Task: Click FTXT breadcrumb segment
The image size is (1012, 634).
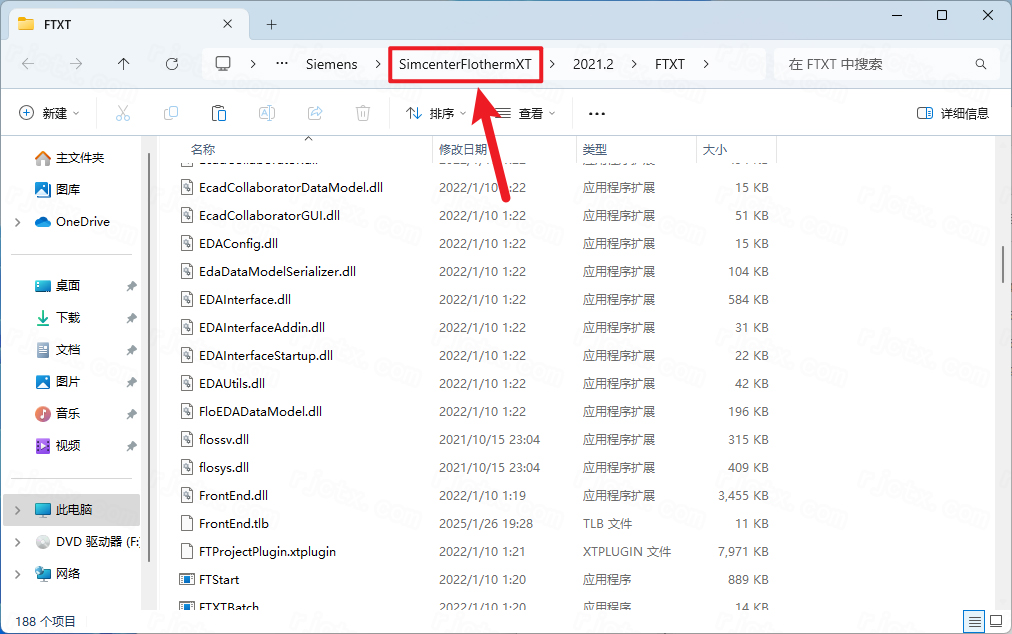Action: coord(670,64)
